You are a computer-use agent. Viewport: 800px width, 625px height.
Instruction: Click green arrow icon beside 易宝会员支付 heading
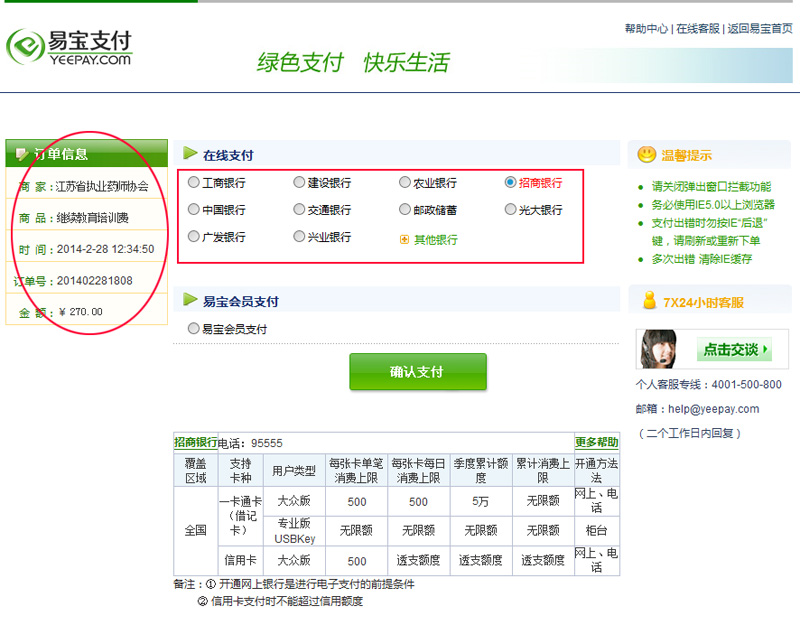pos(190,299)
